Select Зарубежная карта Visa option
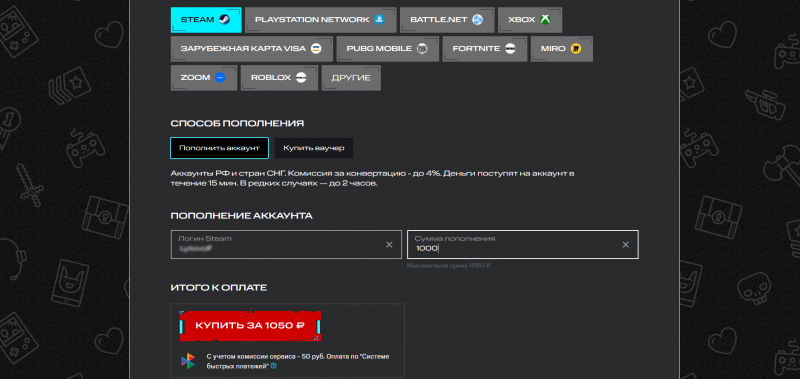Screen dimensions: 800x379 (252, 49)
